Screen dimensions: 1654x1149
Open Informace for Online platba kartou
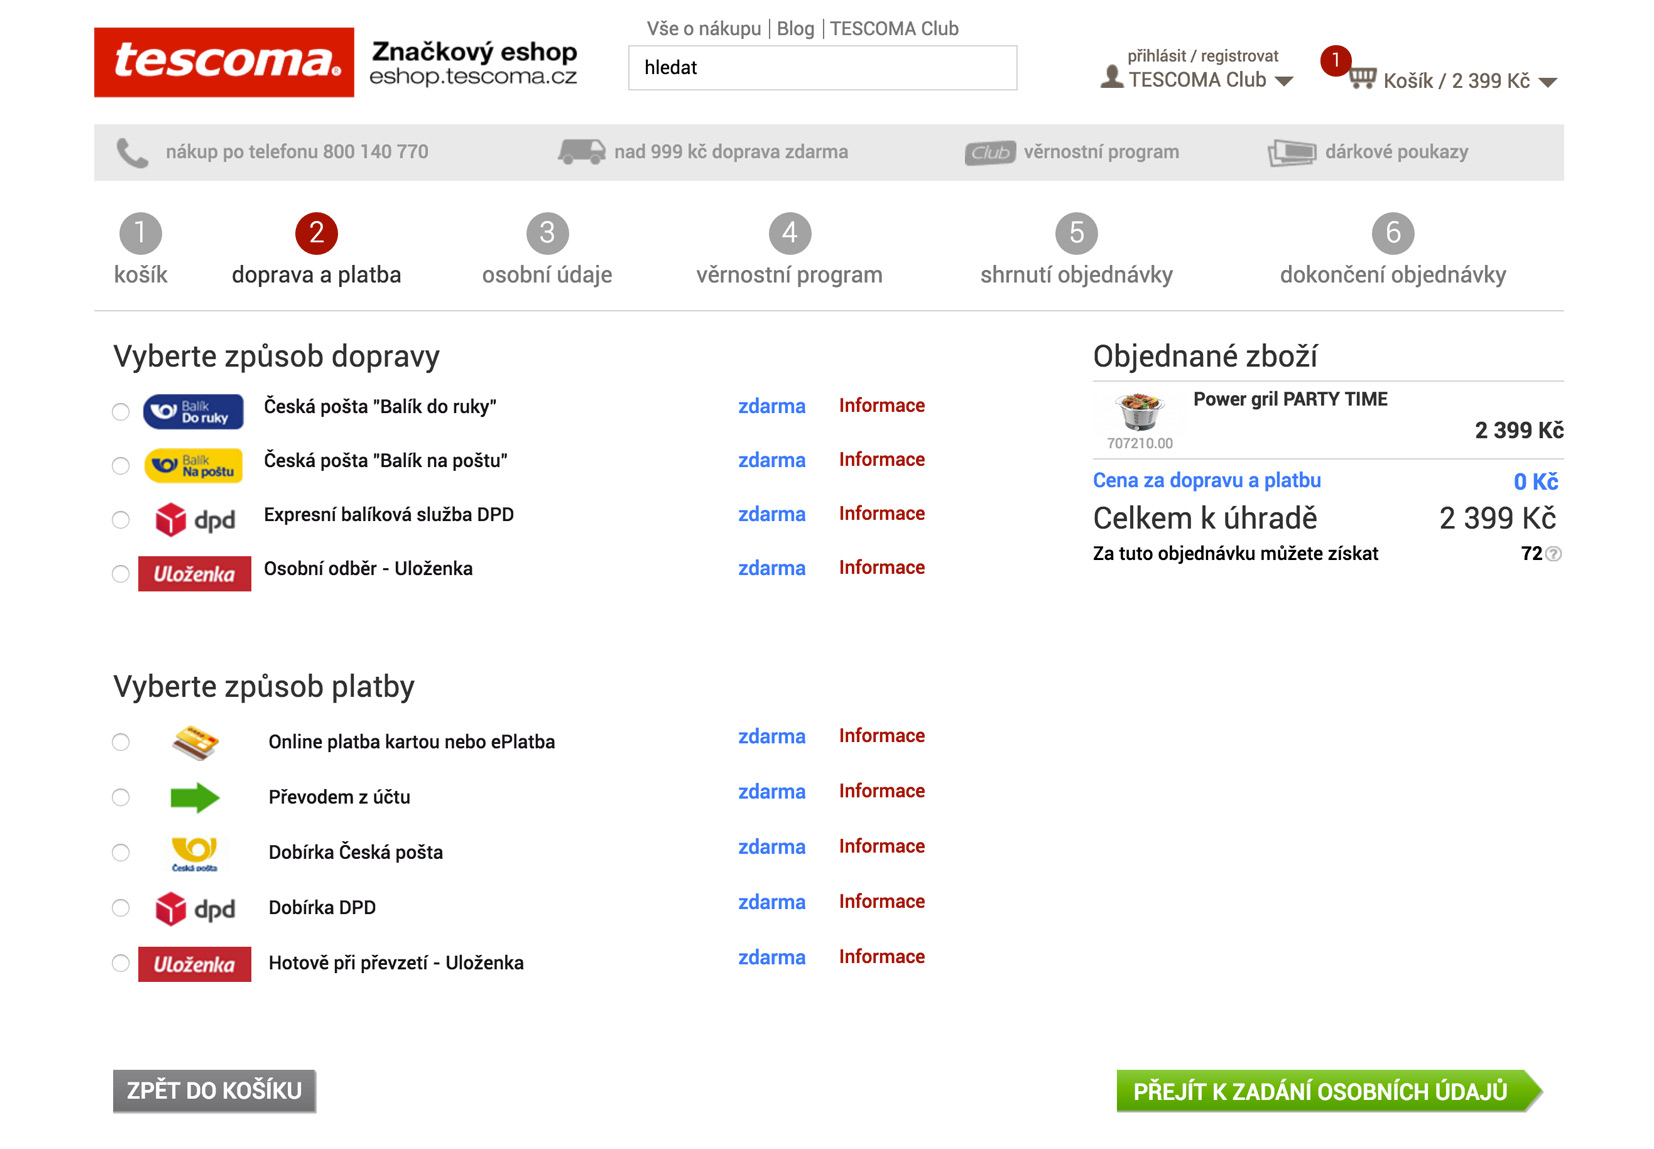[x=882, y=736]
